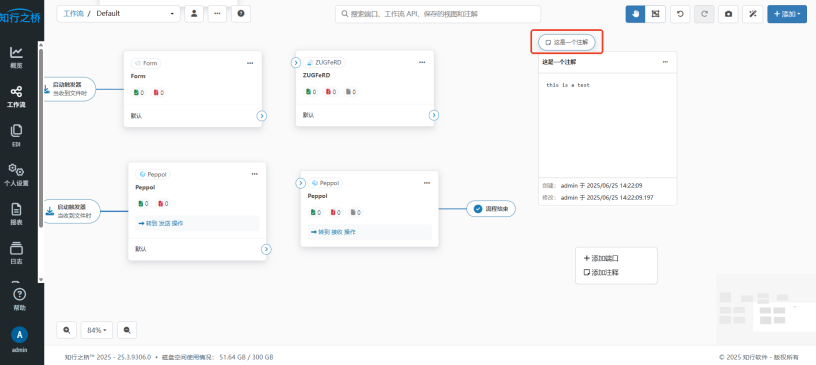Click the note text 'this is a test'
Screen dimensions: 816x365
(568, 85)
